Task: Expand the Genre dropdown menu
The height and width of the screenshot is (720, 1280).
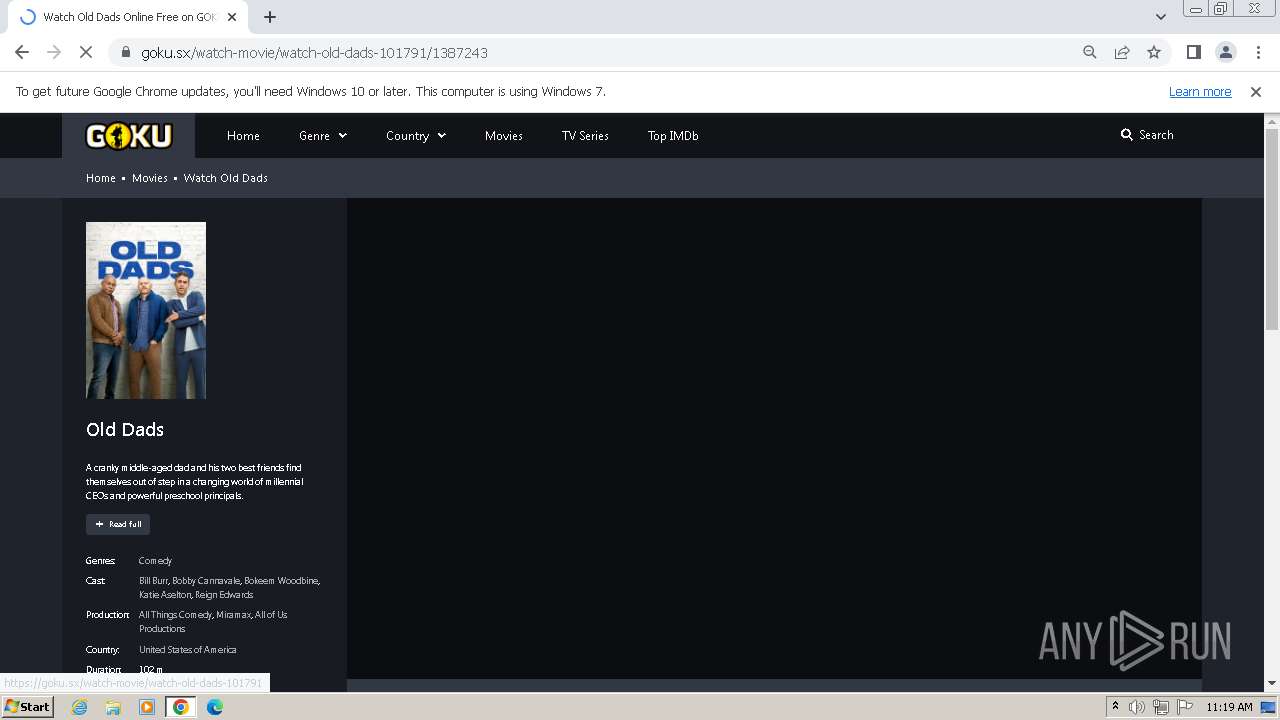Action: click(323, 135)
